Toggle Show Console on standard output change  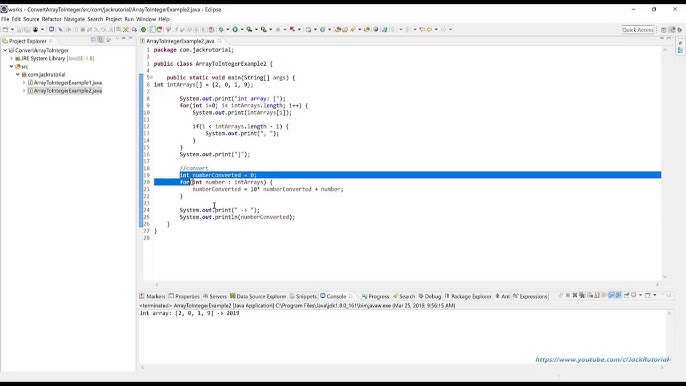[611, 295]
